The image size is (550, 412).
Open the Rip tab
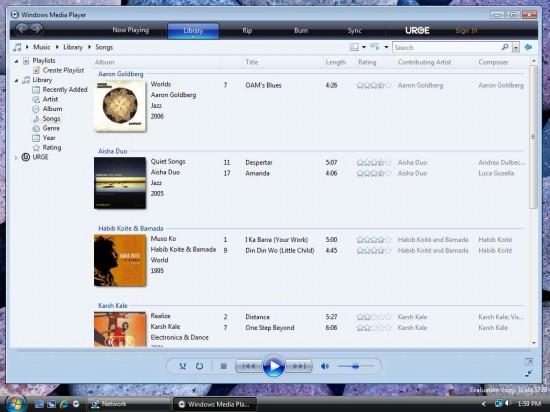coord(247,31)
